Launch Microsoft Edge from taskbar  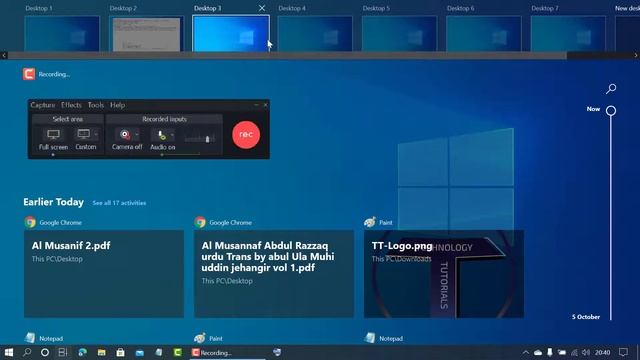(82, 352)
